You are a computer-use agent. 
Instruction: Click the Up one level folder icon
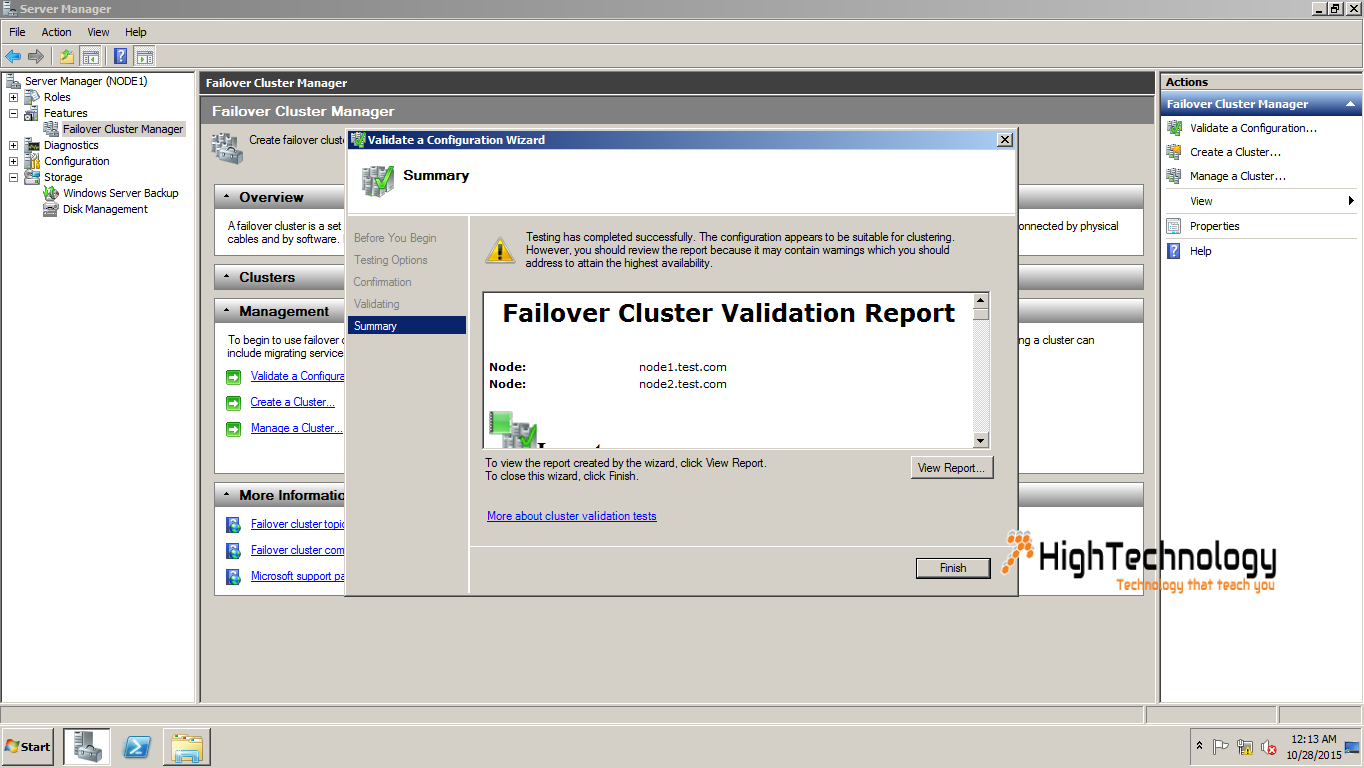tap(67, 56)
